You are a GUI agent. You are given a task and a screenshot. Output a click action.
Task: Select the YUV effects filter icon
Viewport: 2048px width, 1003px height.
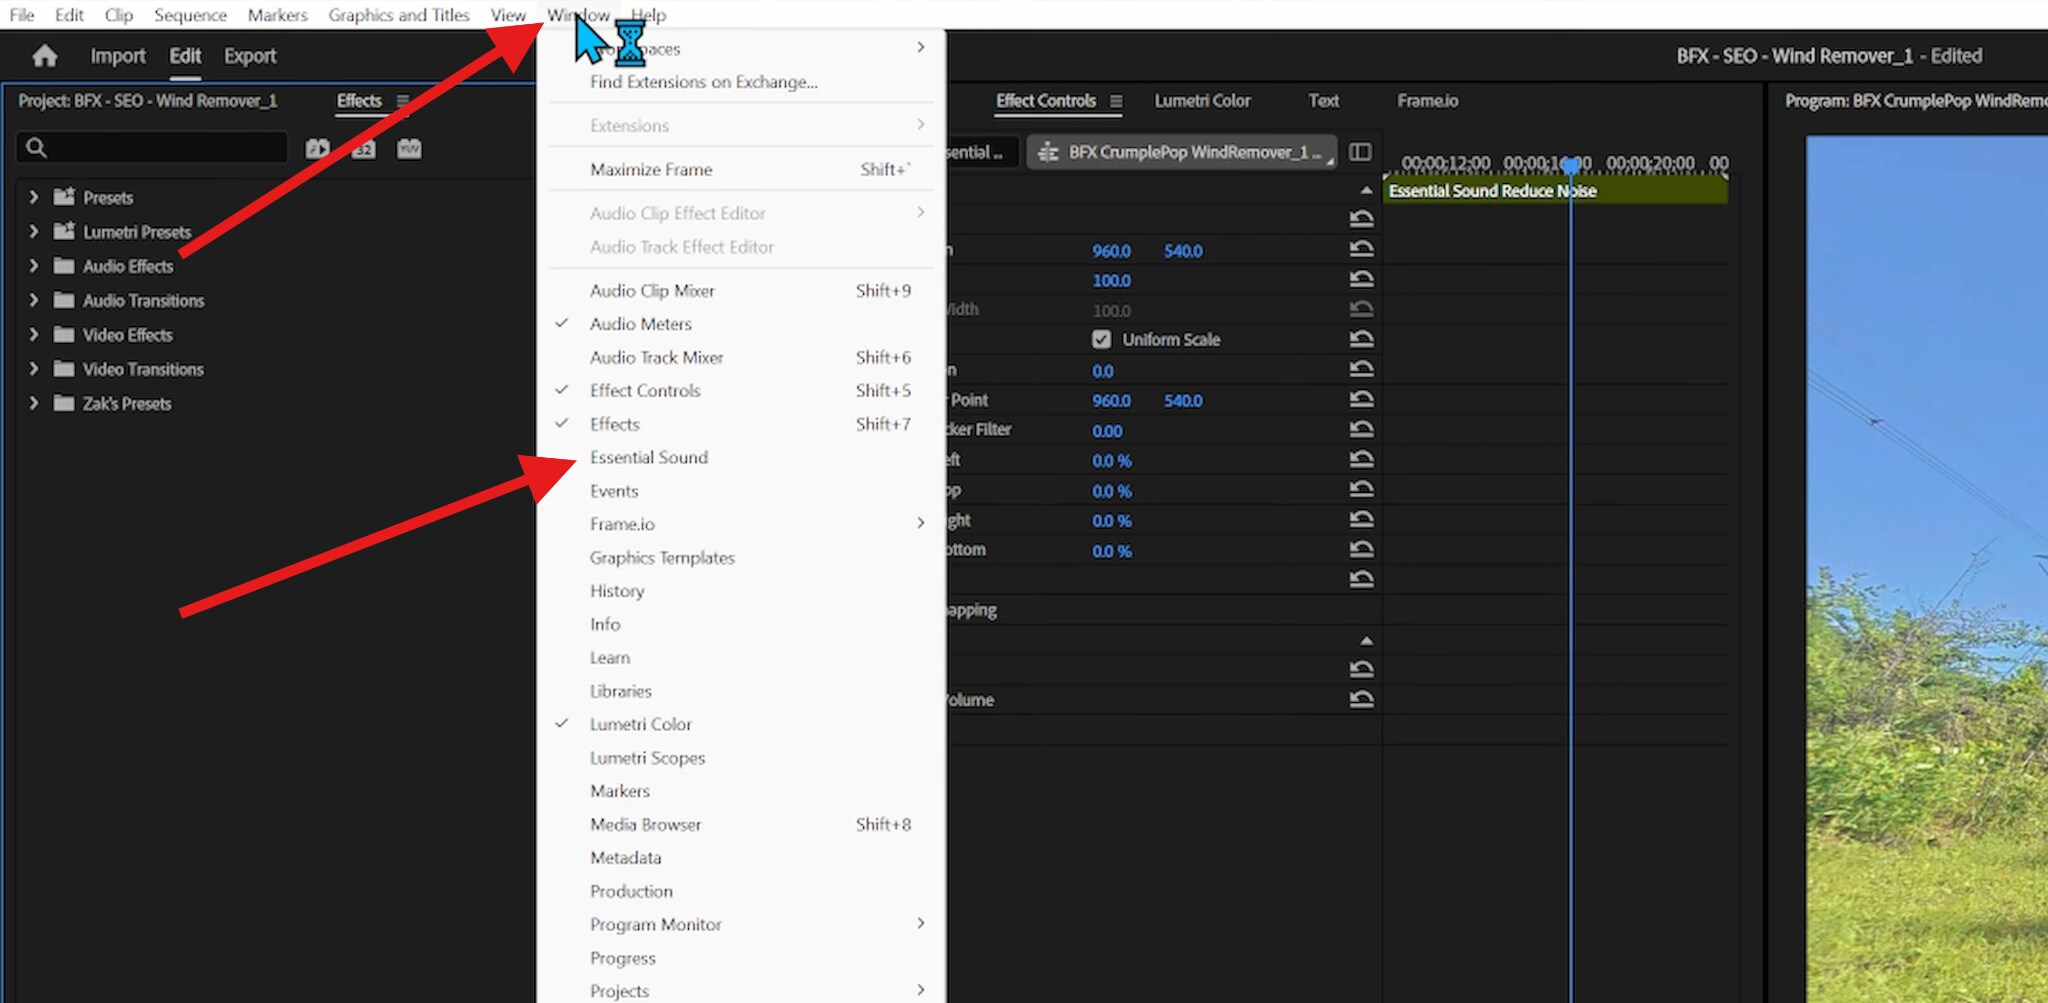point(408,148)
